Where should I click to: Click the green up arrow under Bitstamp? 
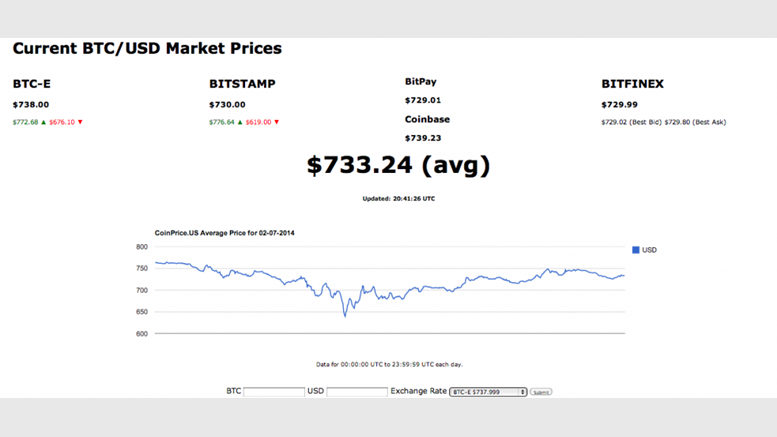point(240,122)
